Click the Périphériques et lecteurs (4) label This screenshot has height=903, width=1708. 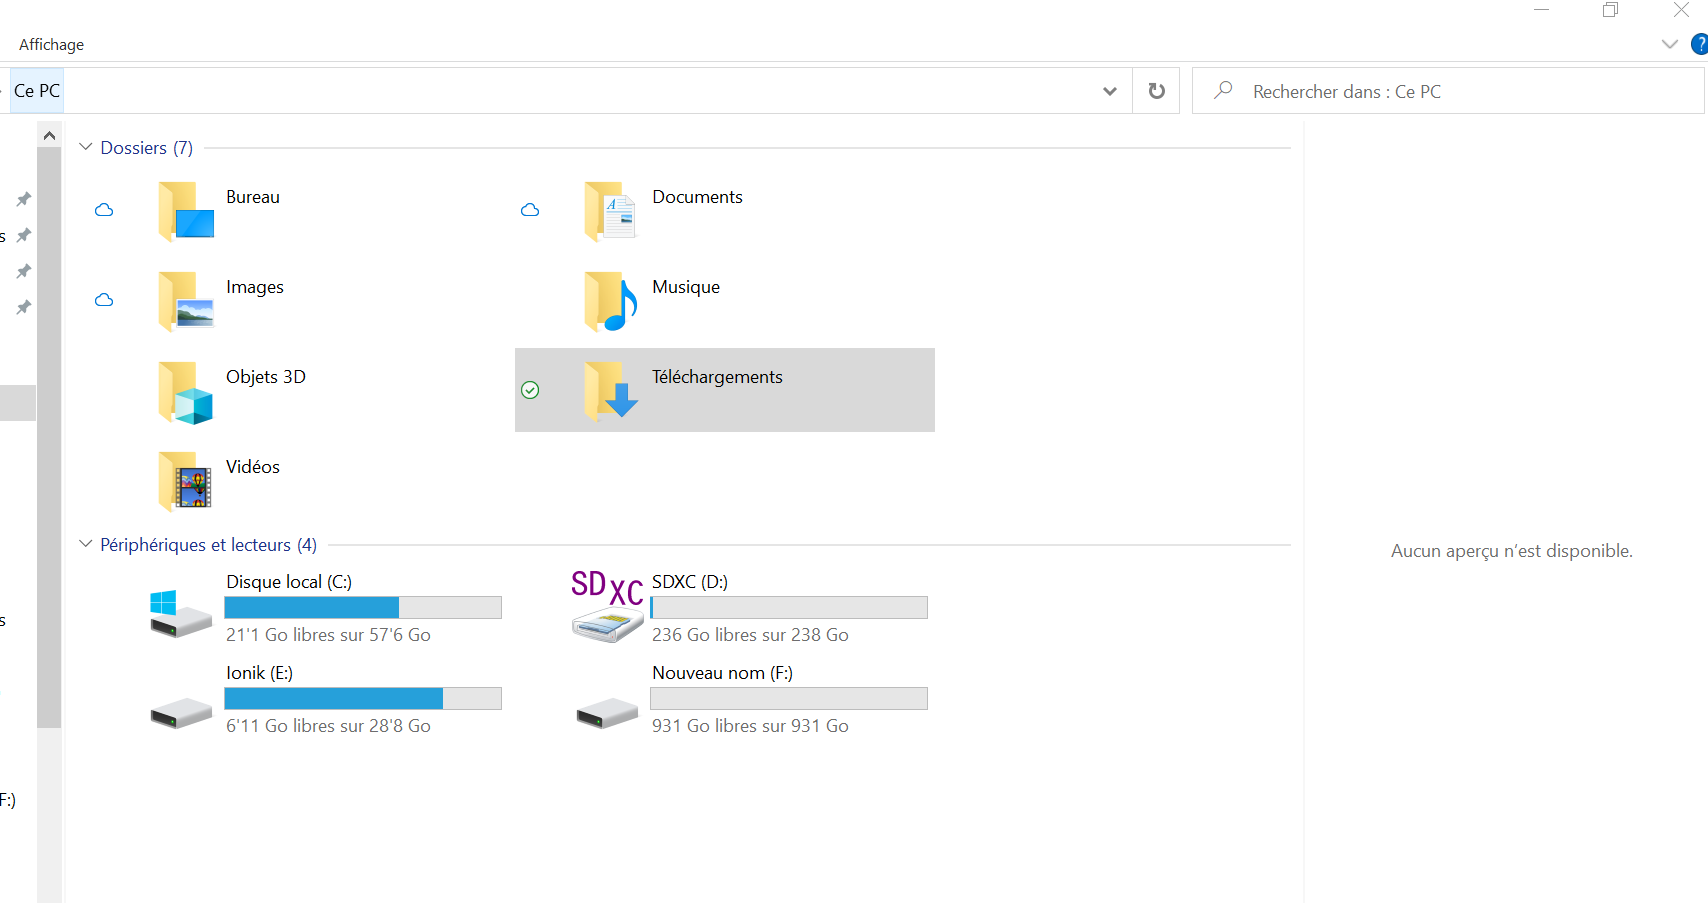[208, 545]
